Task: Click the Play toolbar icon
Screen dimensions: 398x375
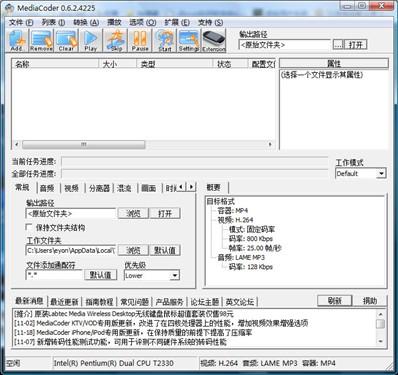Action: (x=90, y=40)
